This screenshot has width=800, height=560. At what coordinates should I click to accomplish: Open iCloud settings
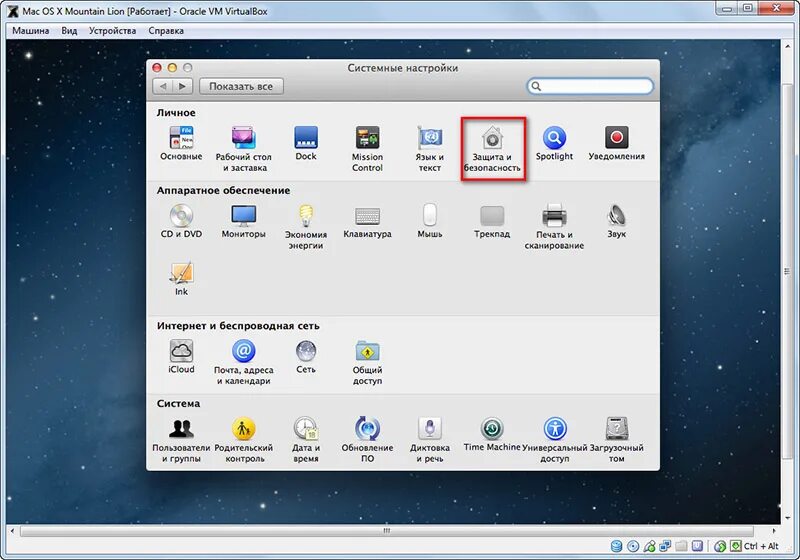pyautogui.click(x=181, y=357)
